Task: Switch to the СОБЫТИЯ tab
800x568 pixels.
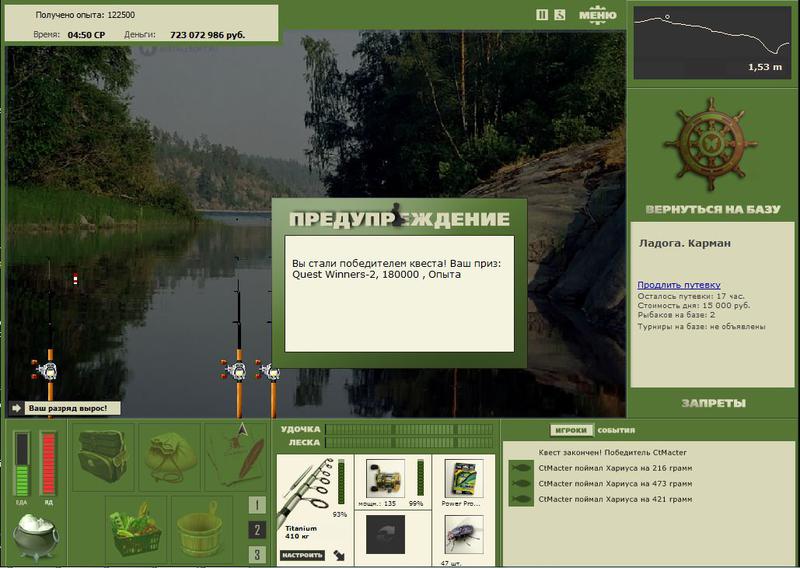Action: click(616, 430)
